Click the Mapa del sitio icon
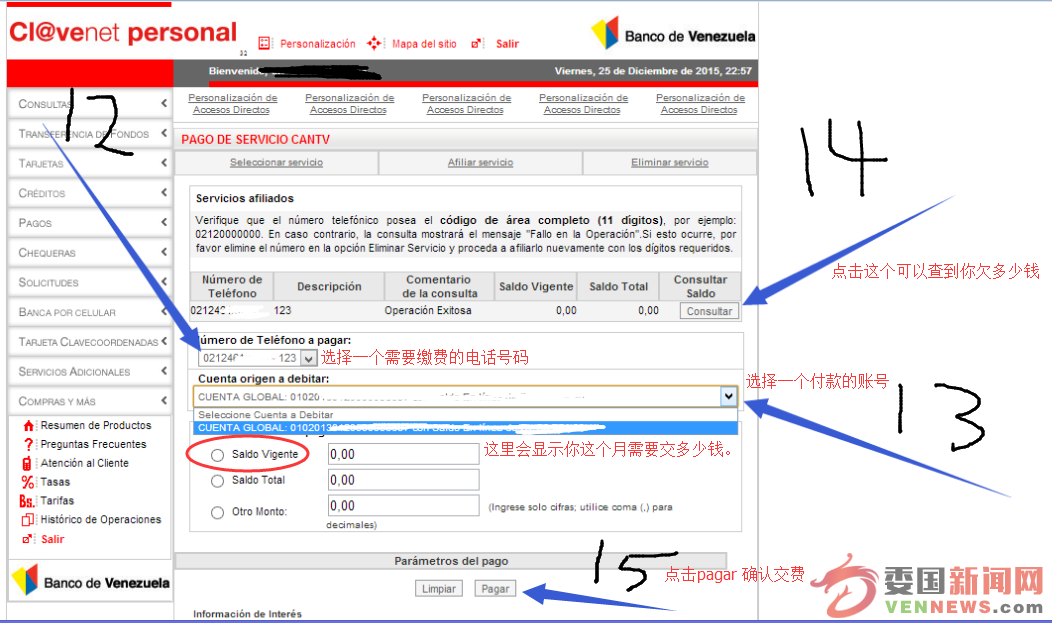 tap(374, 44)
